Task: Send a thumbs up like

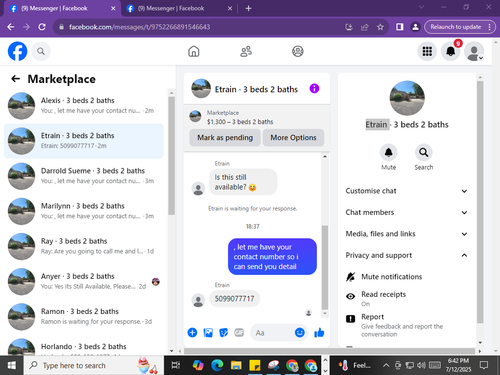Action: pos(319,332)
